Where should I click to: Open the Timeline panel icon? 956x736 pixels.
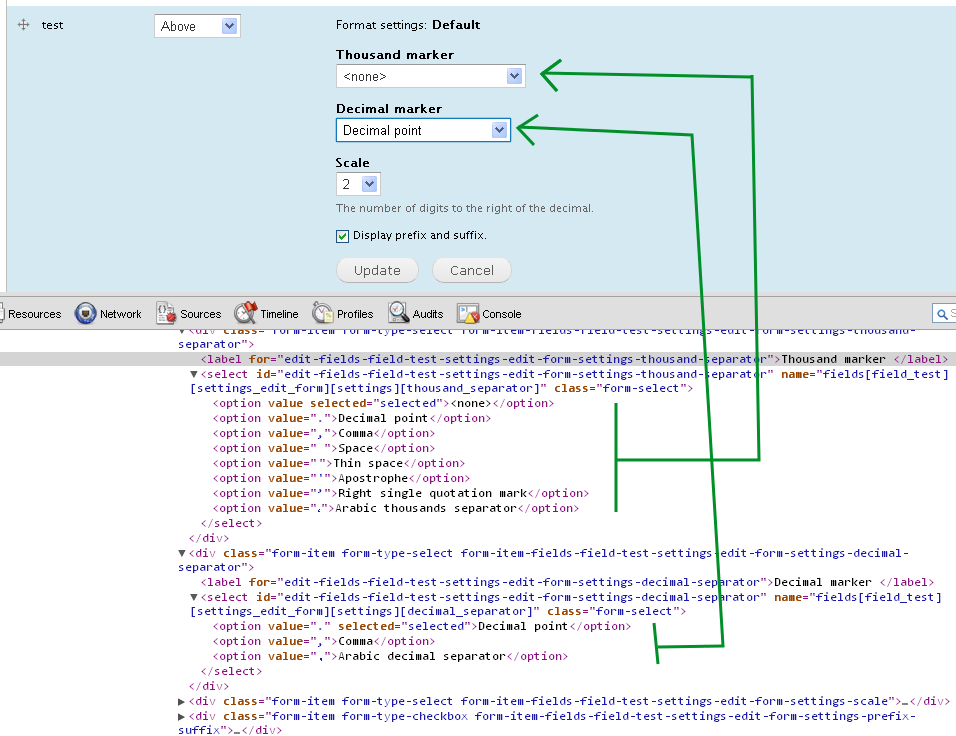[246, 314]
